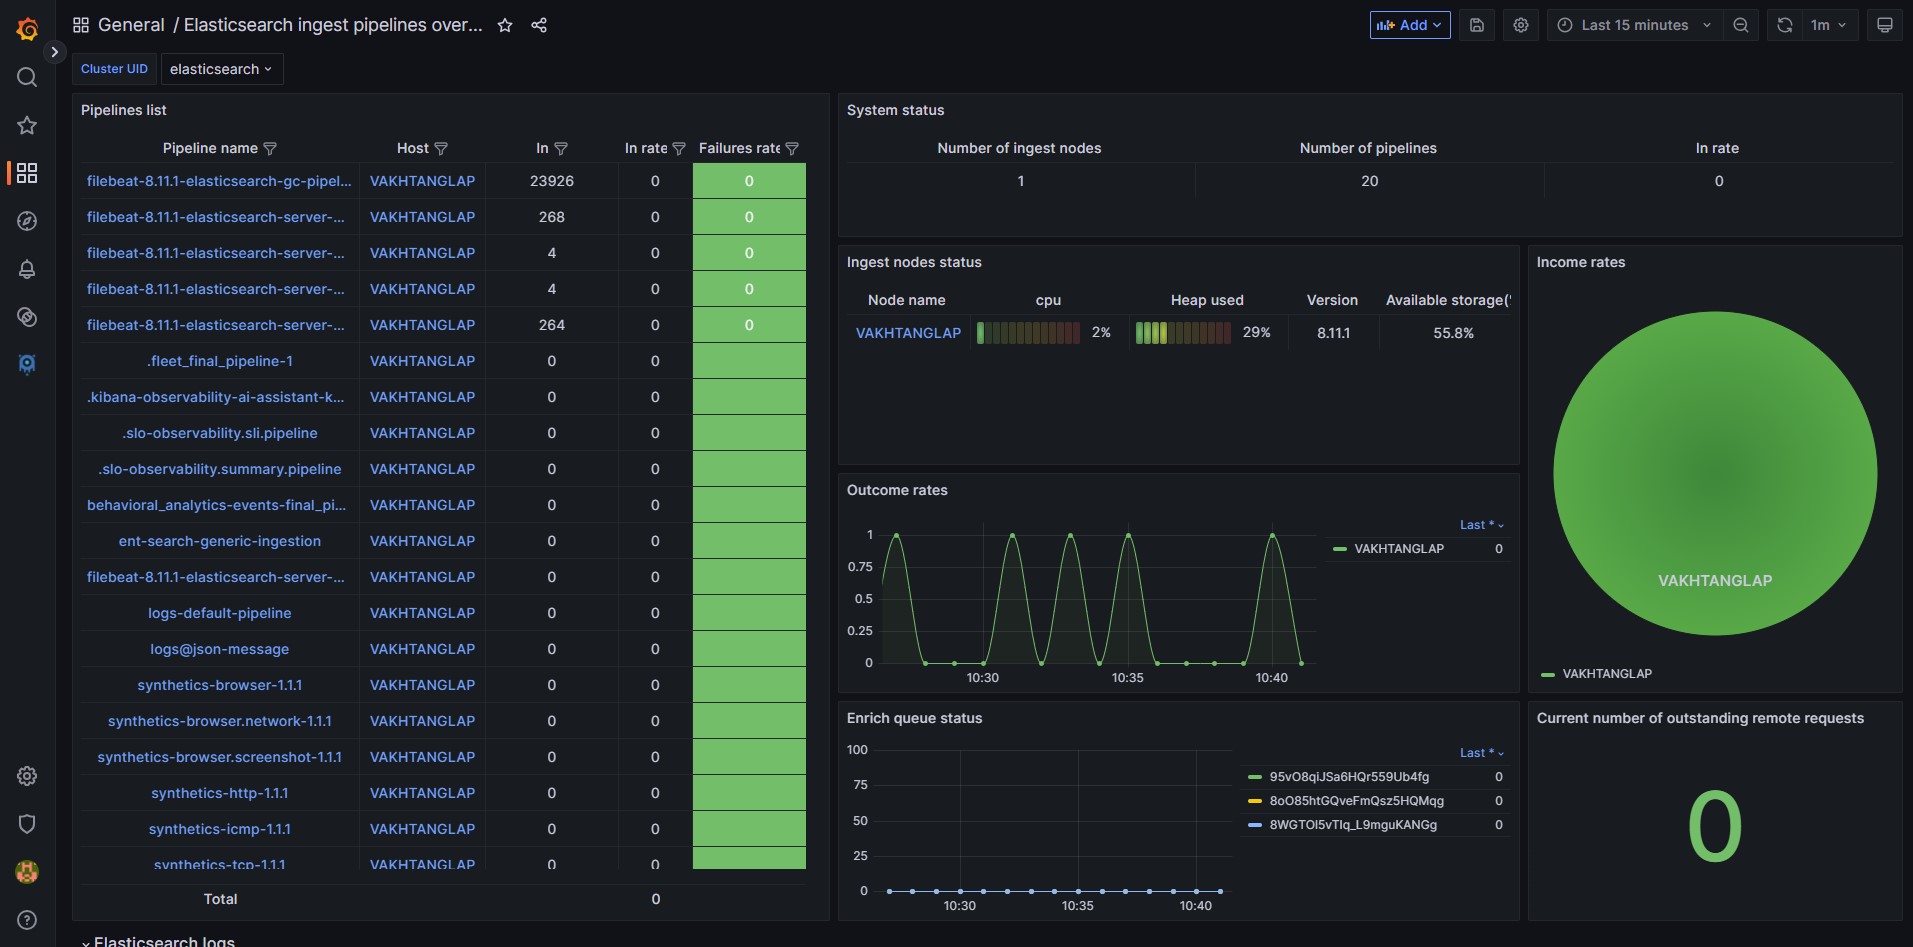Toggle VAKHTANGLAP series in Outcome rates legend
Viewport: 1913px width, 947px height.
(x=1398, y=549)
